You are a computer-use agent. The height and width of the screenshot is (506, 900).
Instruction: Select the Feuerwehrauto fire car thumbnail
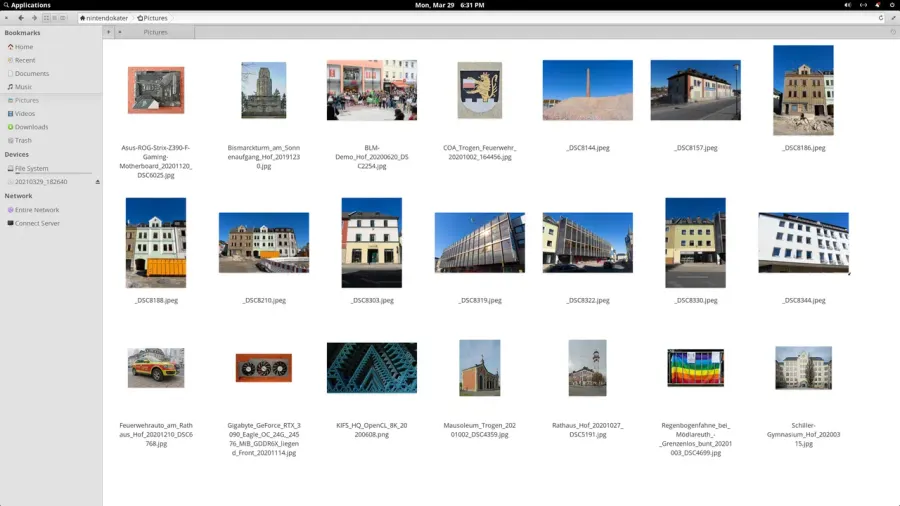coord(156,368)
